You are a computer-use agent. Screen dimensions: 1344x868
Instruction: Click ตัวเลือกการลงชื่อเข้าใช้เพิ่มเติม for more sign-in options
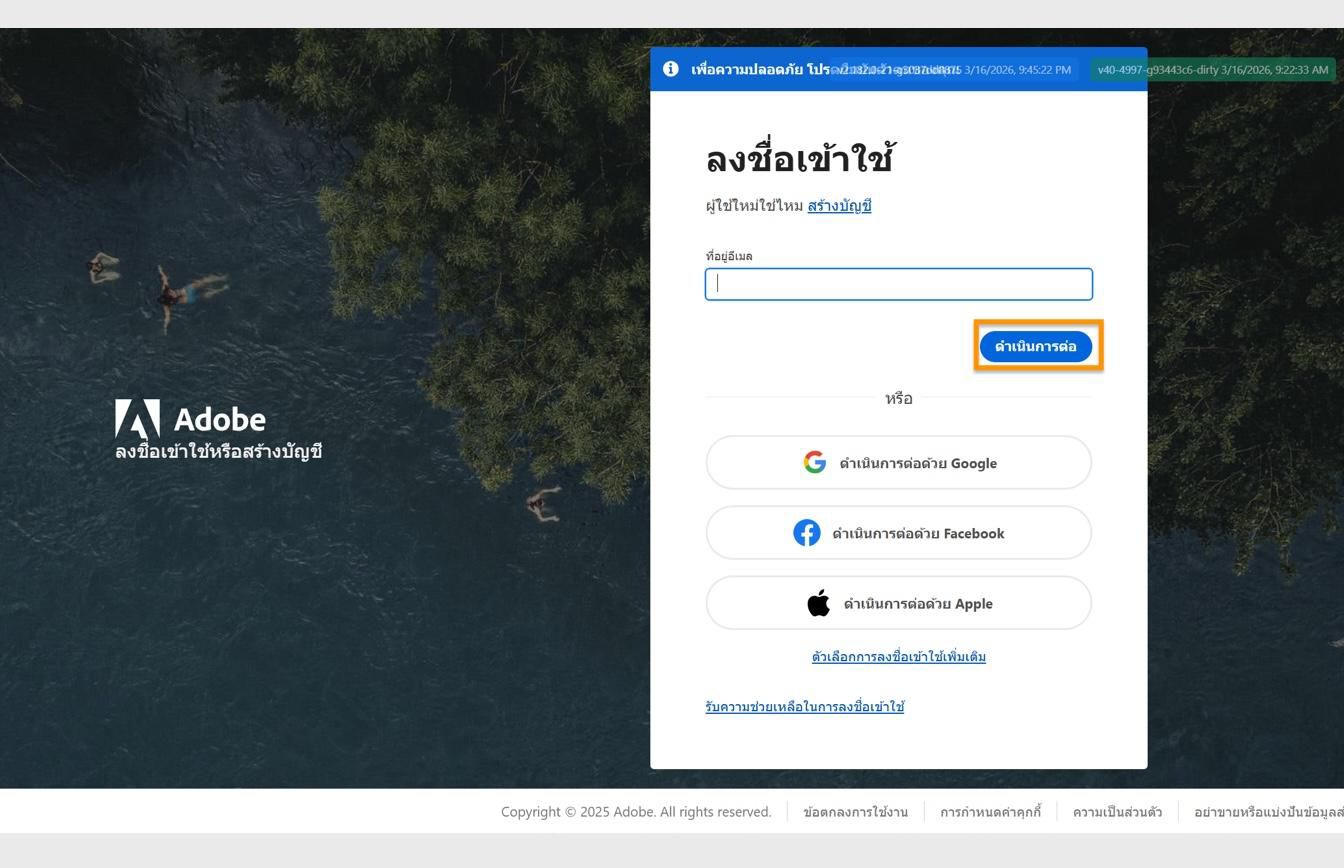(x=898, y=656)
